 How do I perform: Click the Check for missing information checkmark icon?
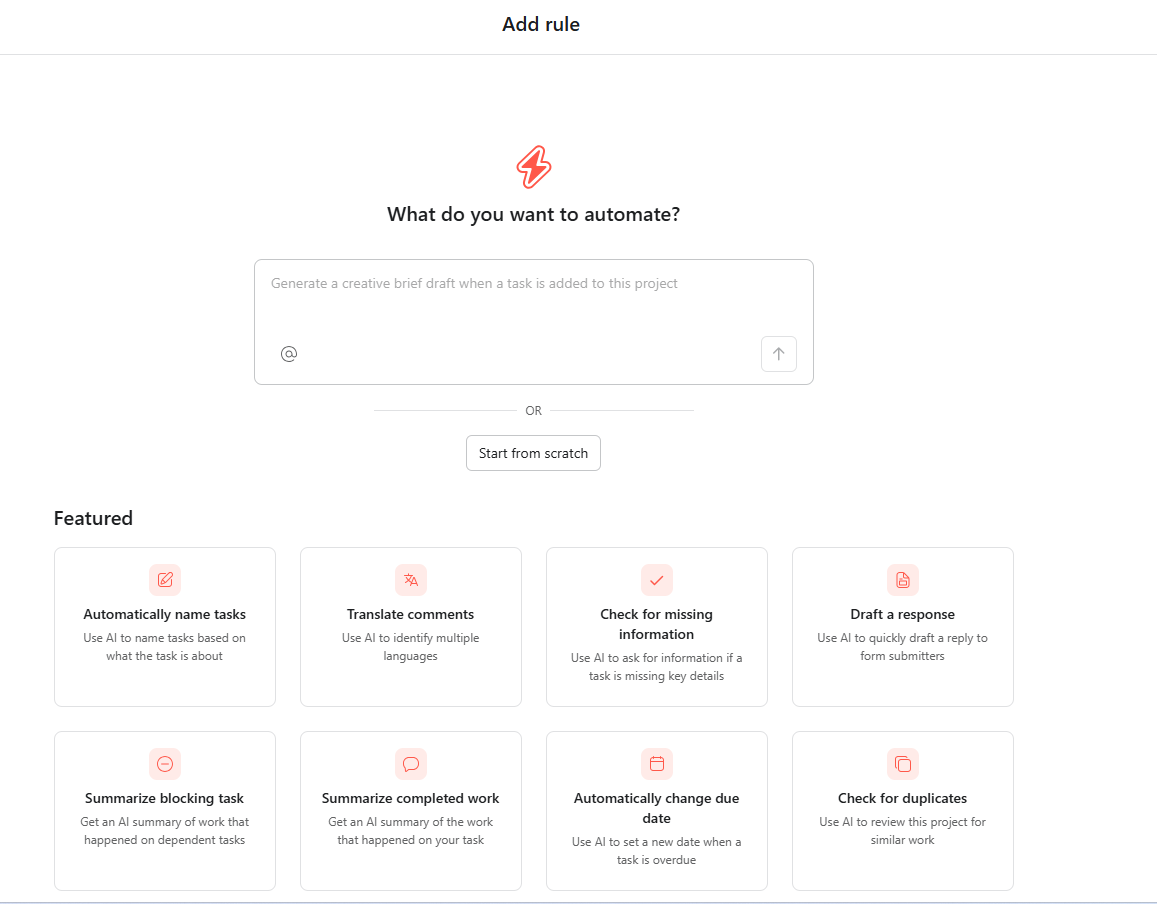click(656, 580)
